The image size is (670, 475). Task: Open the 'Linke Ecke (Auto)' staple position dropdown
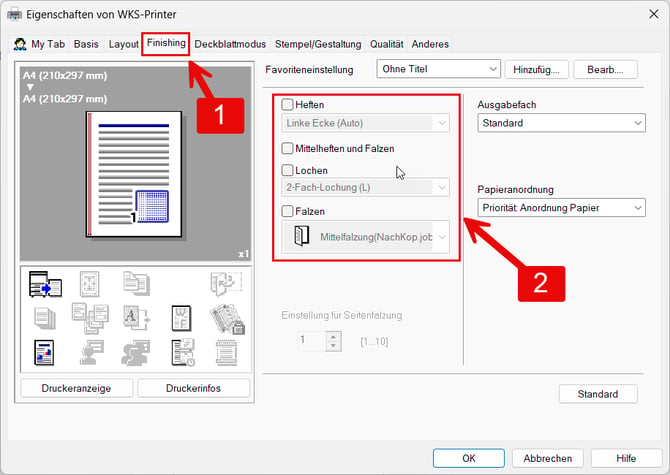(366, 123)
